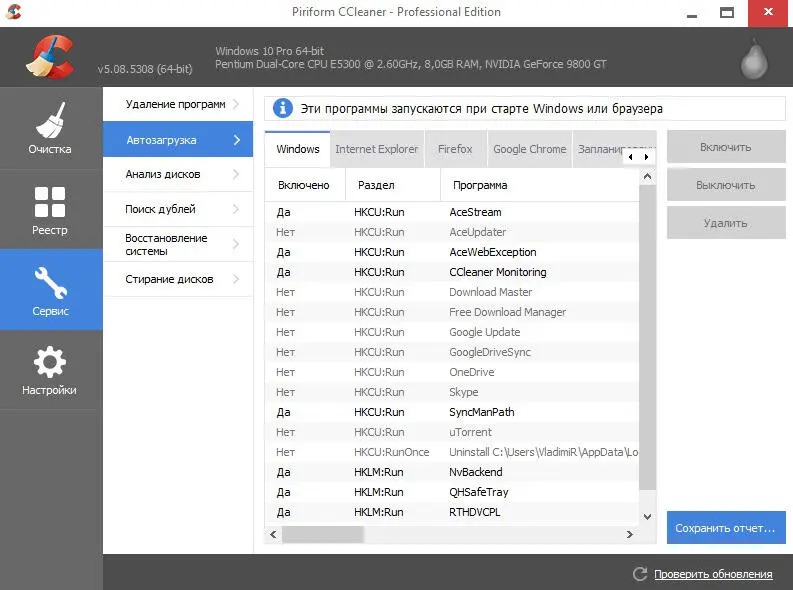Click the CCleaner broom logo
This screenshot has height=590, width=793.
pyautogui.click(x=50, y=57)
